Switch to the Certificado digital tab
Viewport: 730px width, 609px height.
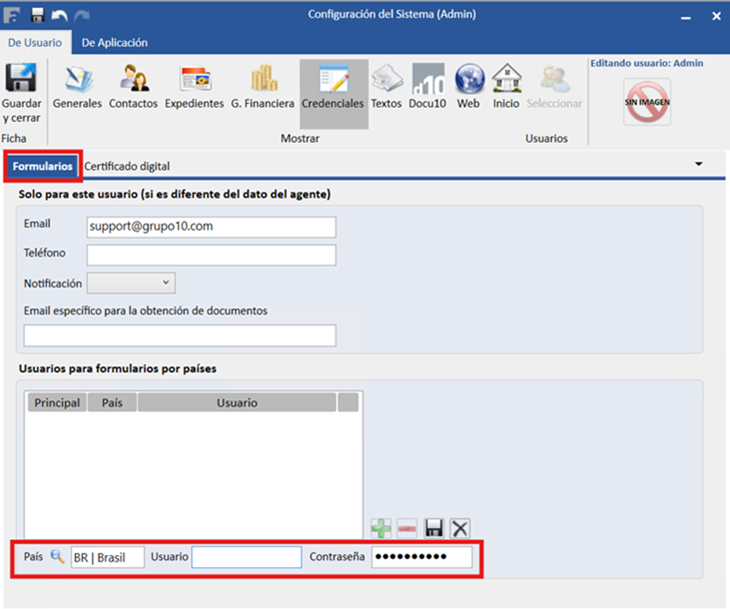(x=127, y=166)
